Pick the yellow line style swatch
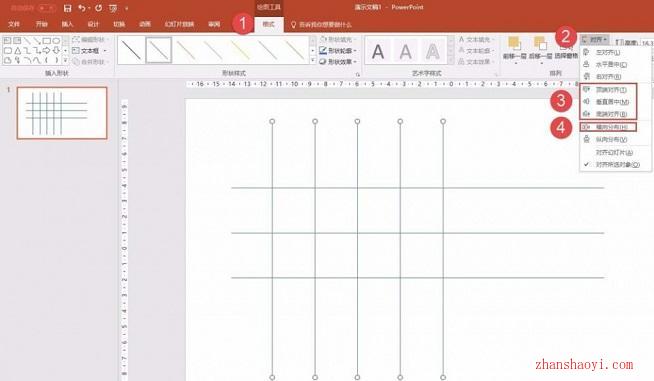 coord(240,50)
